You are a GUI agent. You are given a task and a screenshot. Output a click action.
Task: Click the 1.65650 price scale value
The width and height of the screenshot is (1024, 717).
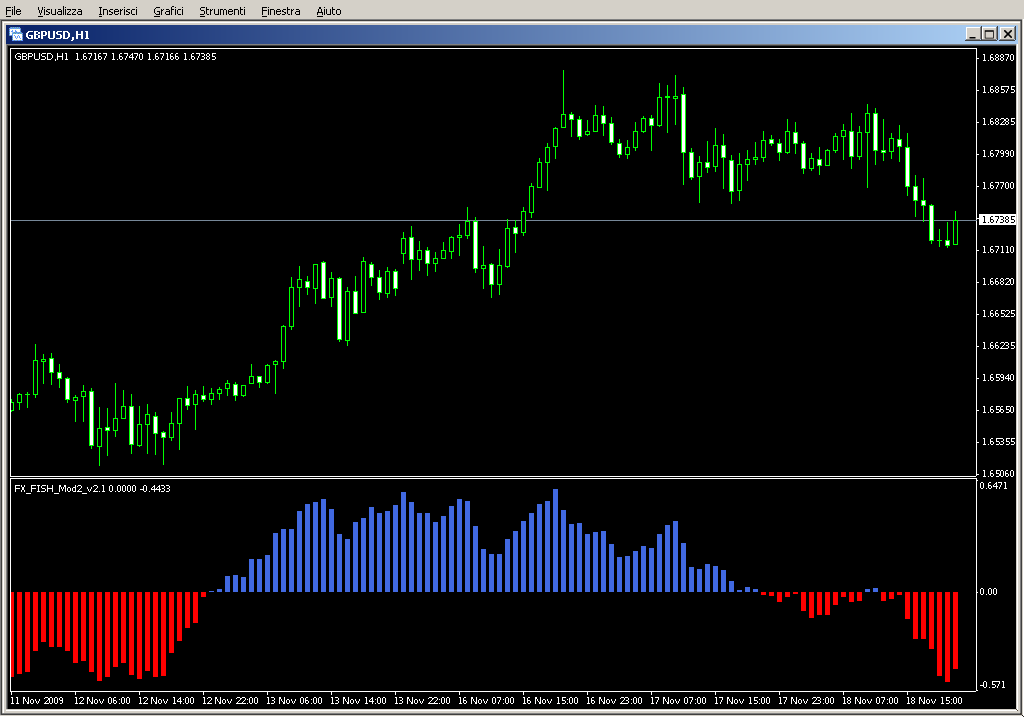[999, 409]
